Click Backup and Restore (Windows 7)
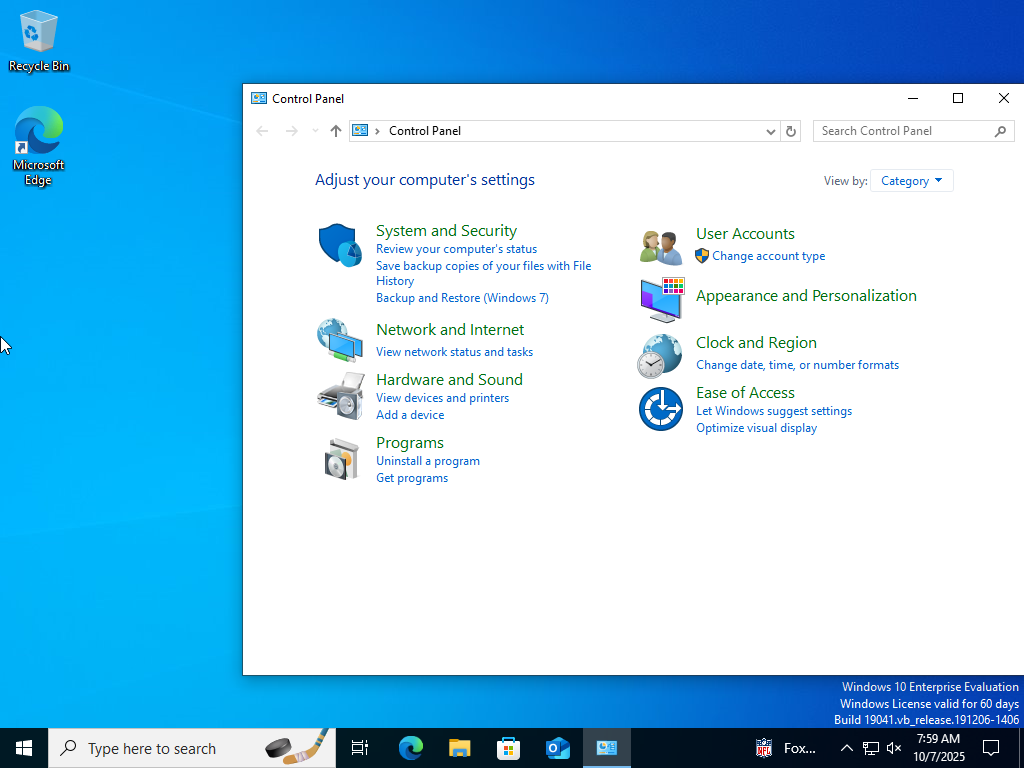 tap(462, 298)
